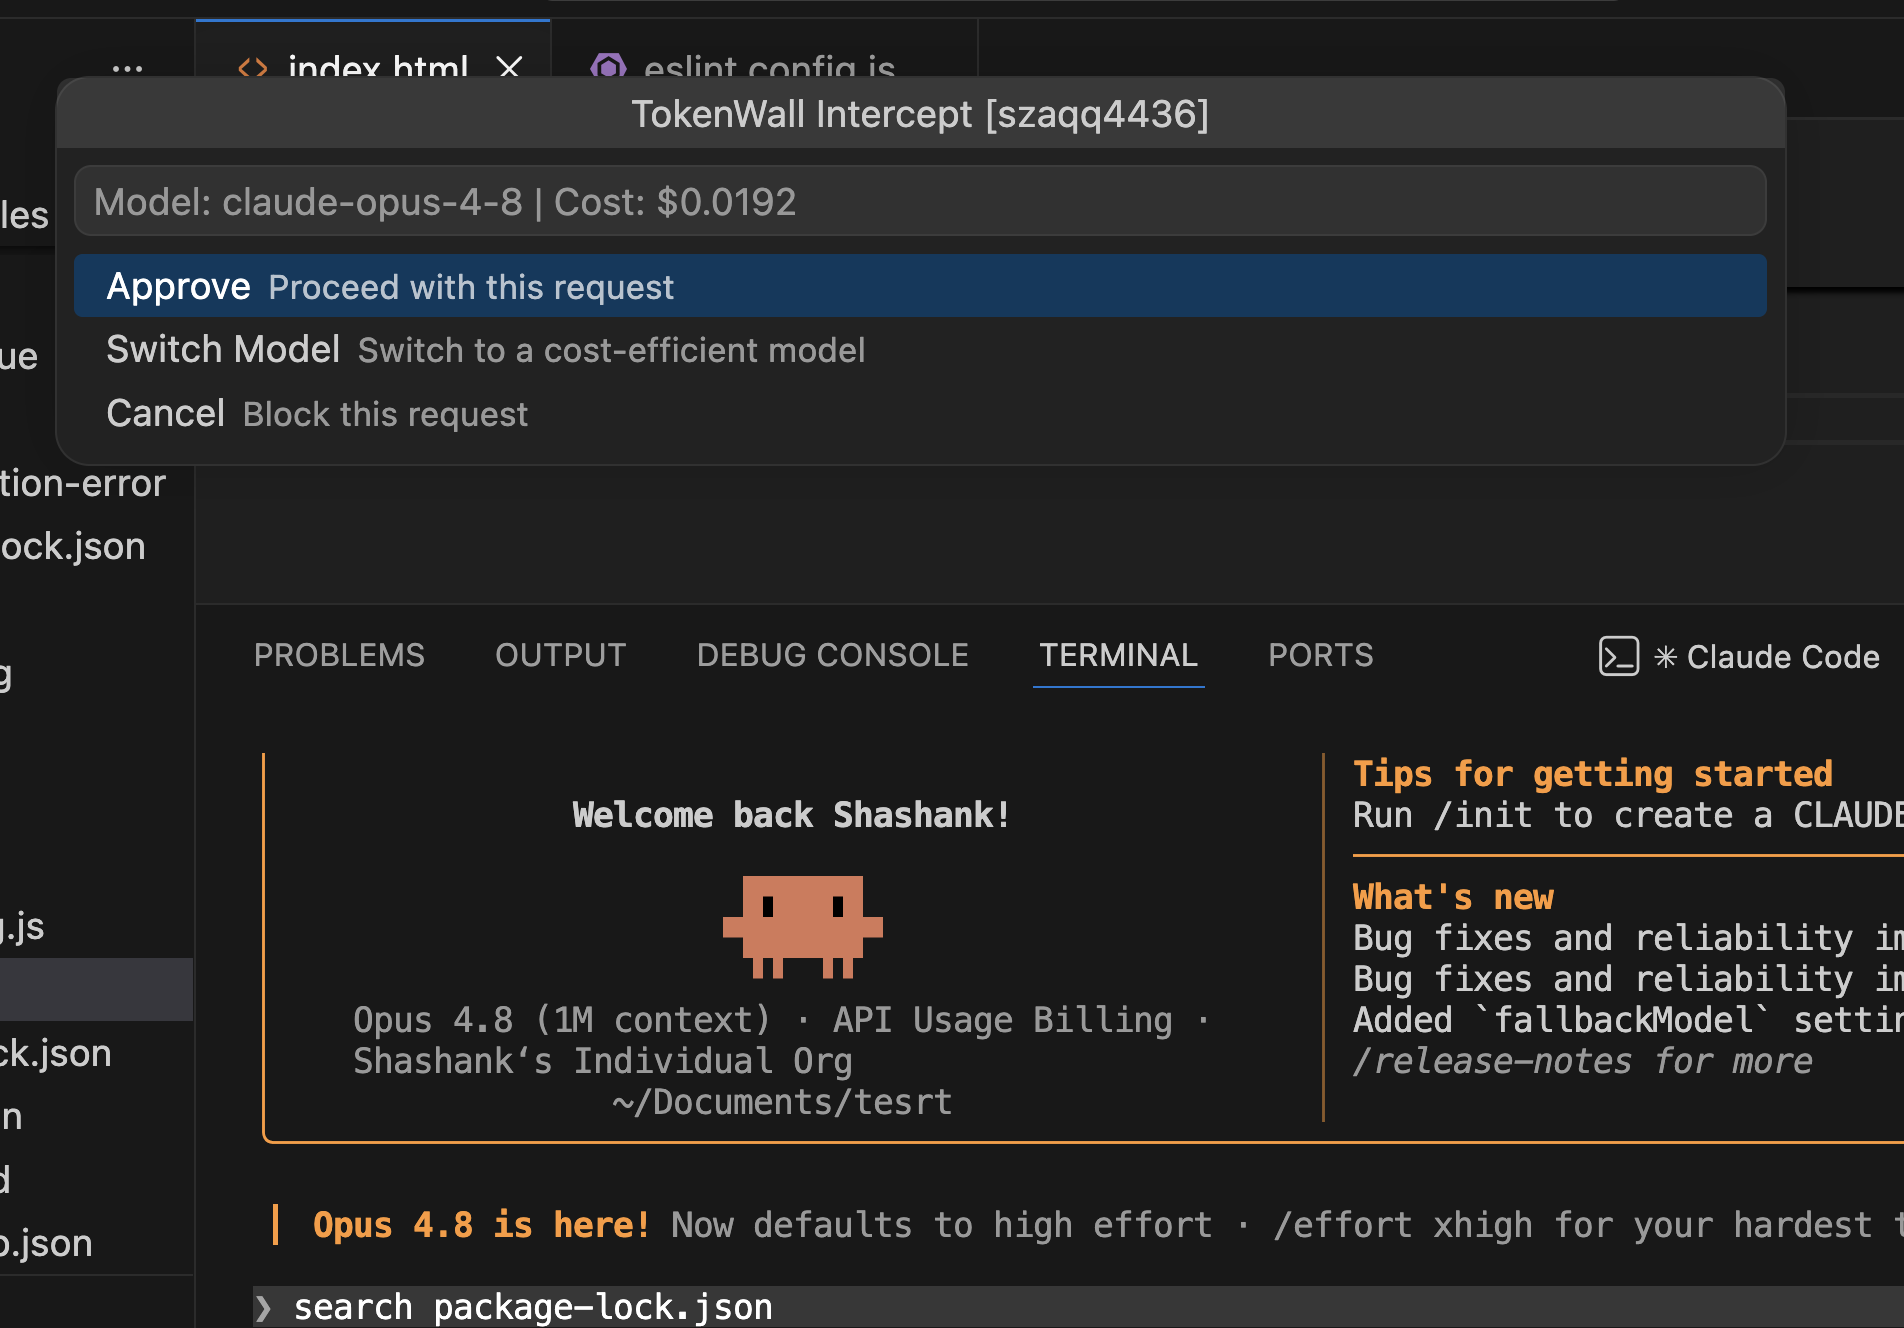Select the TERMINAL tab
Screen dimensions: 1904x1328
(x=1118, y=655)
